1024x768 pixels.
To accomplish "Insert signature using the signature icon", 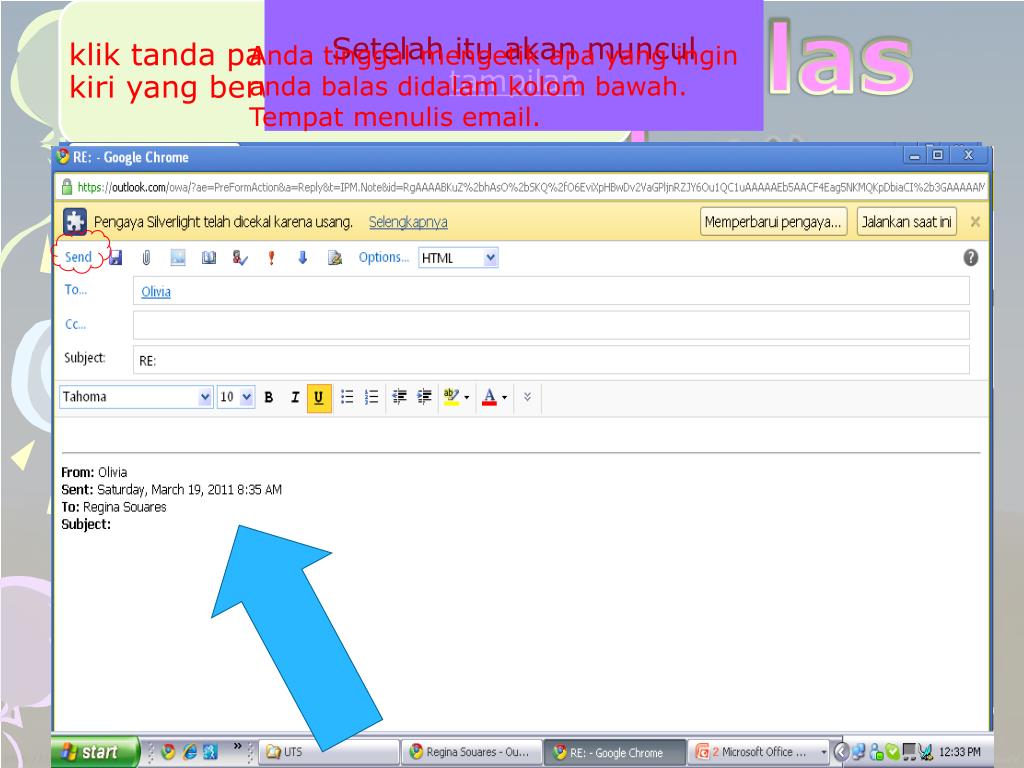I will (x=335, y=258).
